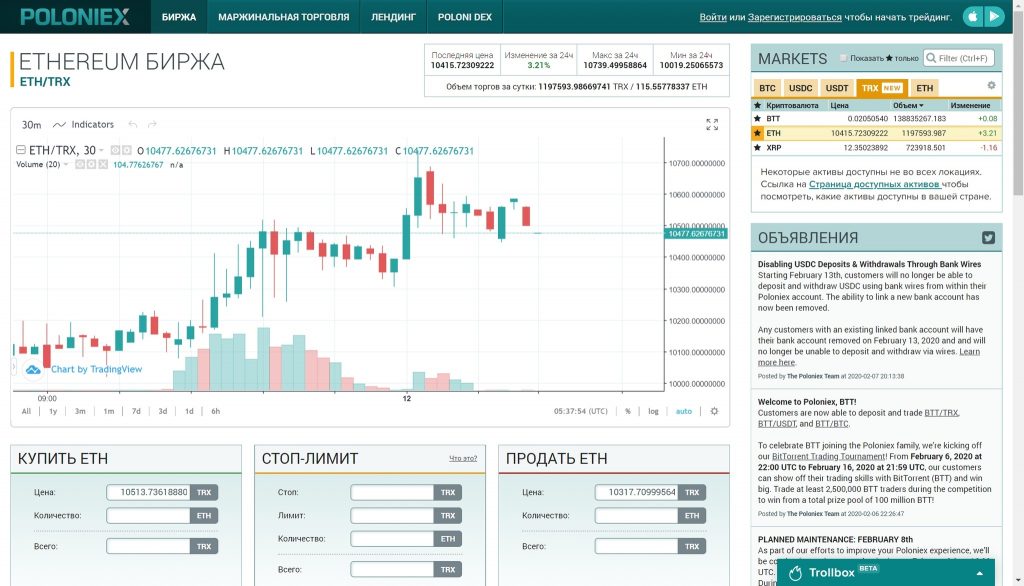Toggle log scale on chart
The image size is (1024, 586).
point(653,412)
